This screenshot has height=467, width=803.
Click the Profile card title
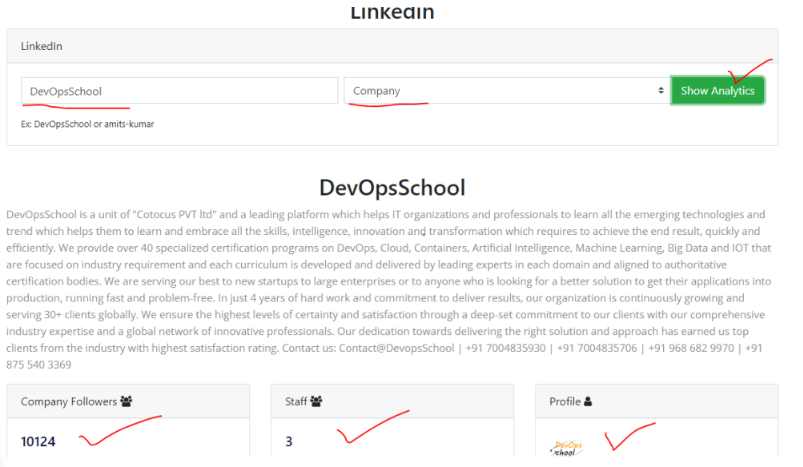[x=565, y=401]
